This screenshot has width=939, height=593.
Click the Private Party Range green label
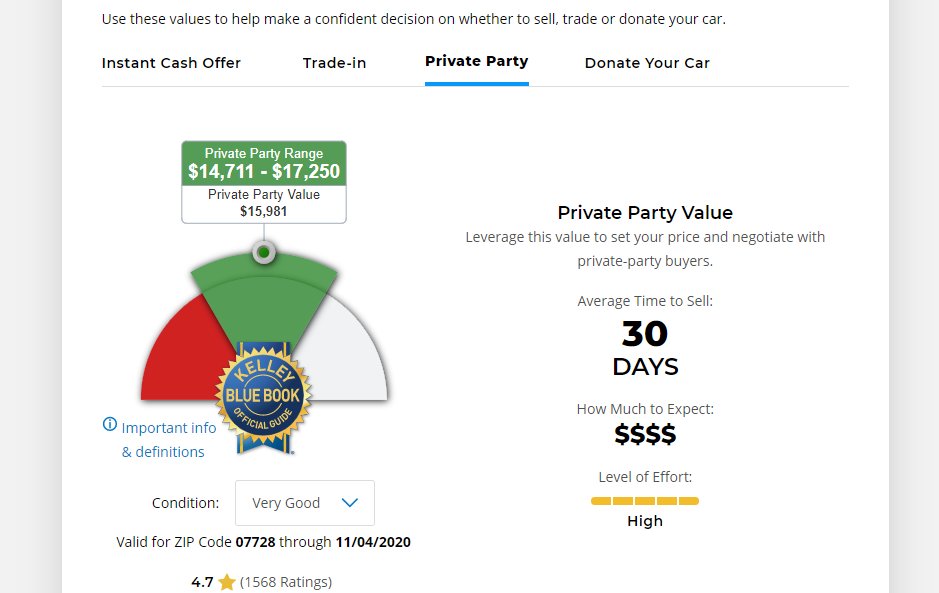(x=264, y=164)
